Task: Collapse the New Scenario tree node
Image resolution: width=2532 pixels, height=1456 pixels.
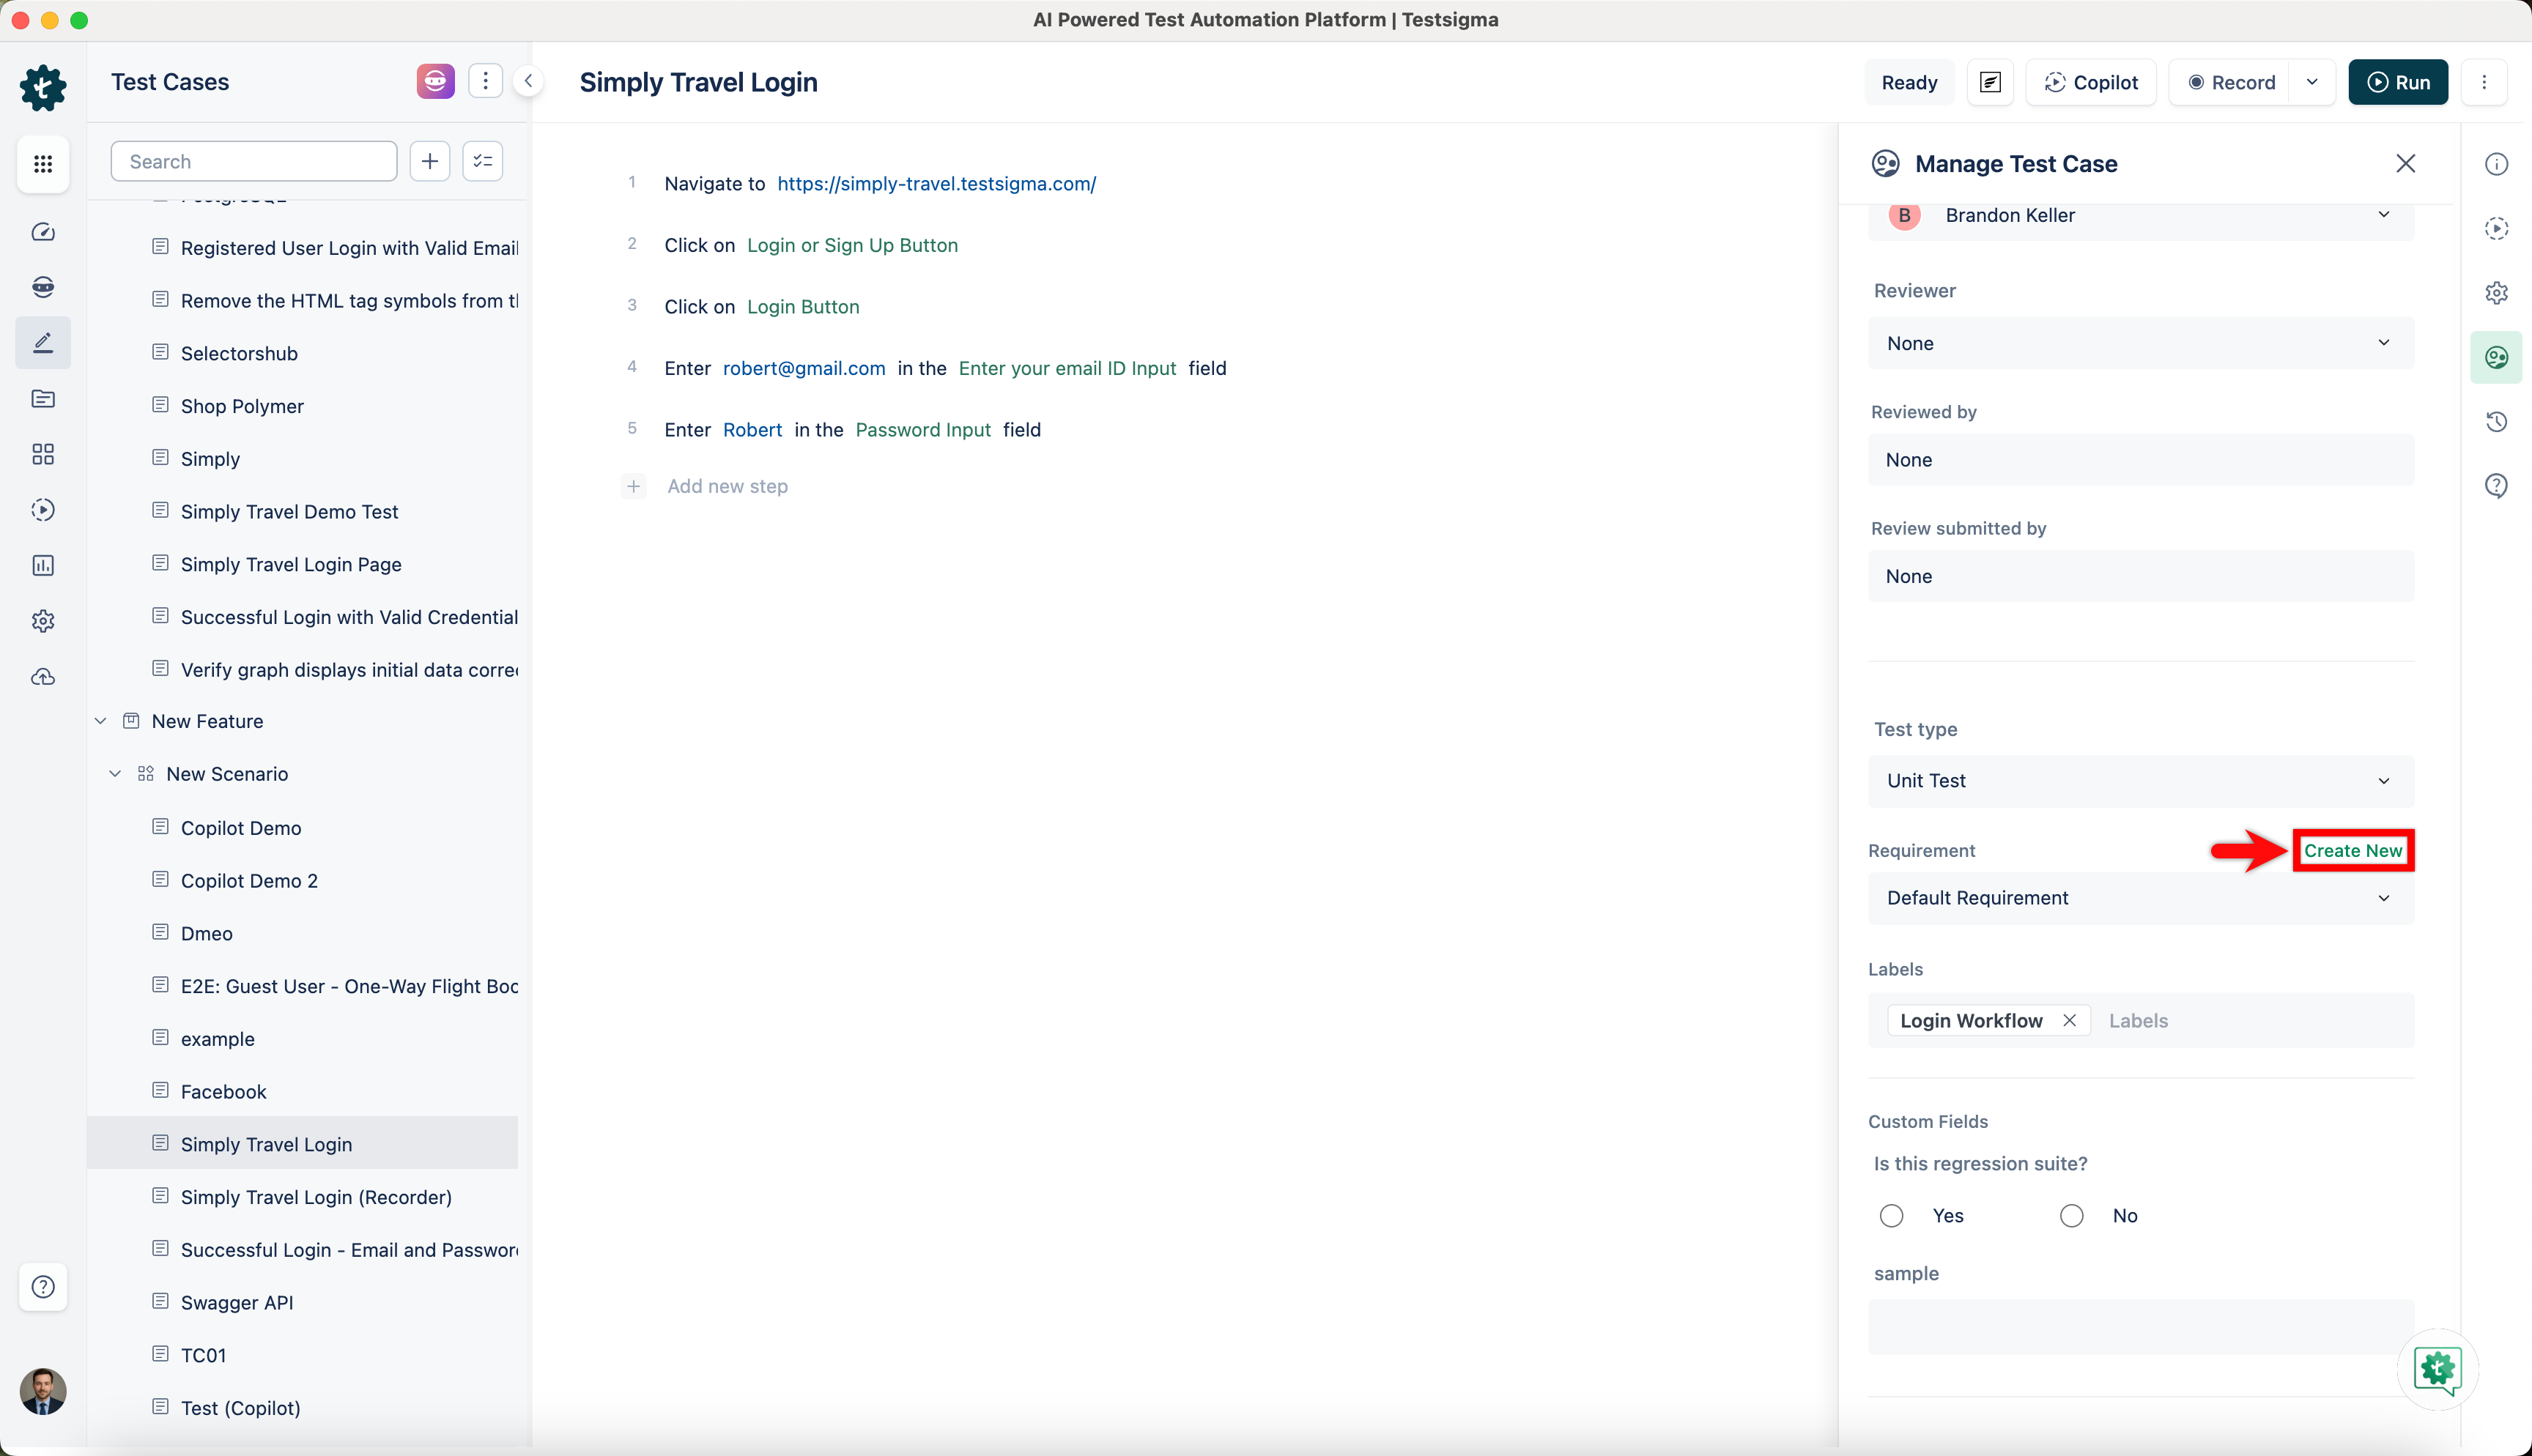Action: (x=115, y=774)
